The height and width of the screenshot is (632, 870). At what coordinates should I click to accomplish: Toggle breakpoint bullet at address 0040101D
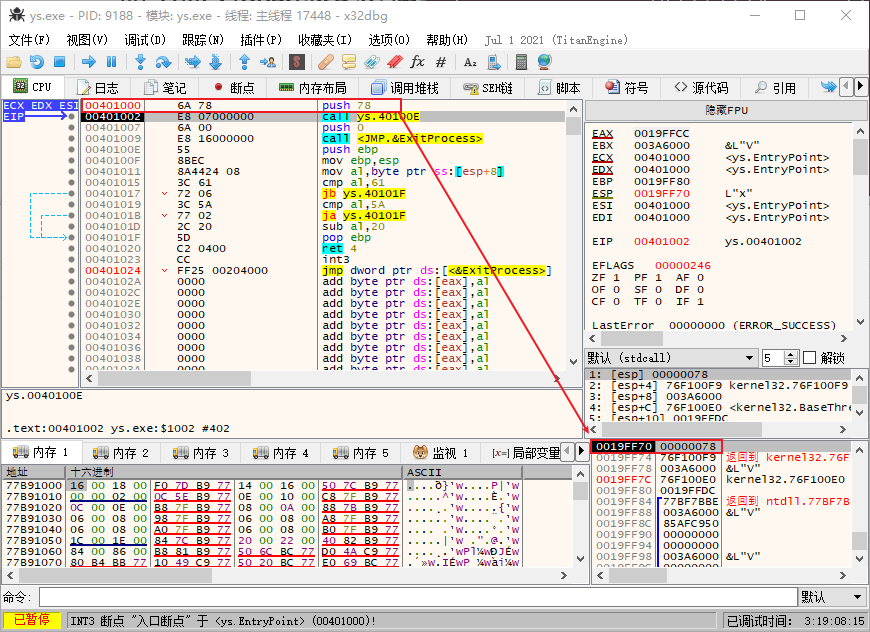71,226
